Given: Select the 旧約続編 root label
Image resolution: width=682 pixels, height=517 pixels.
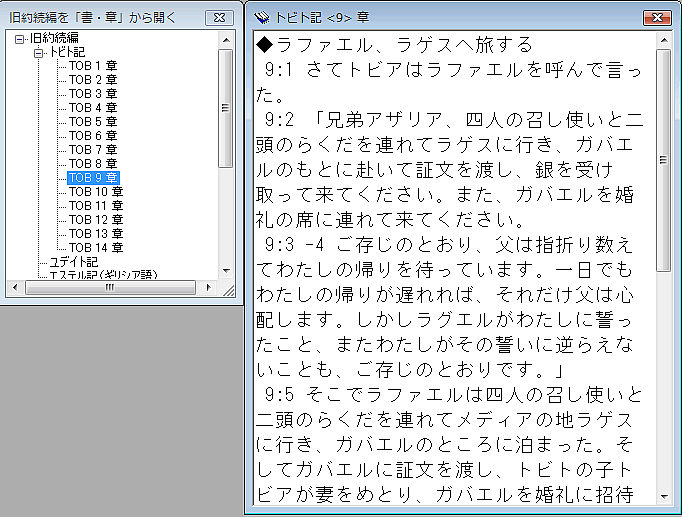Looking at the screenshot, I should pos(54,38).
